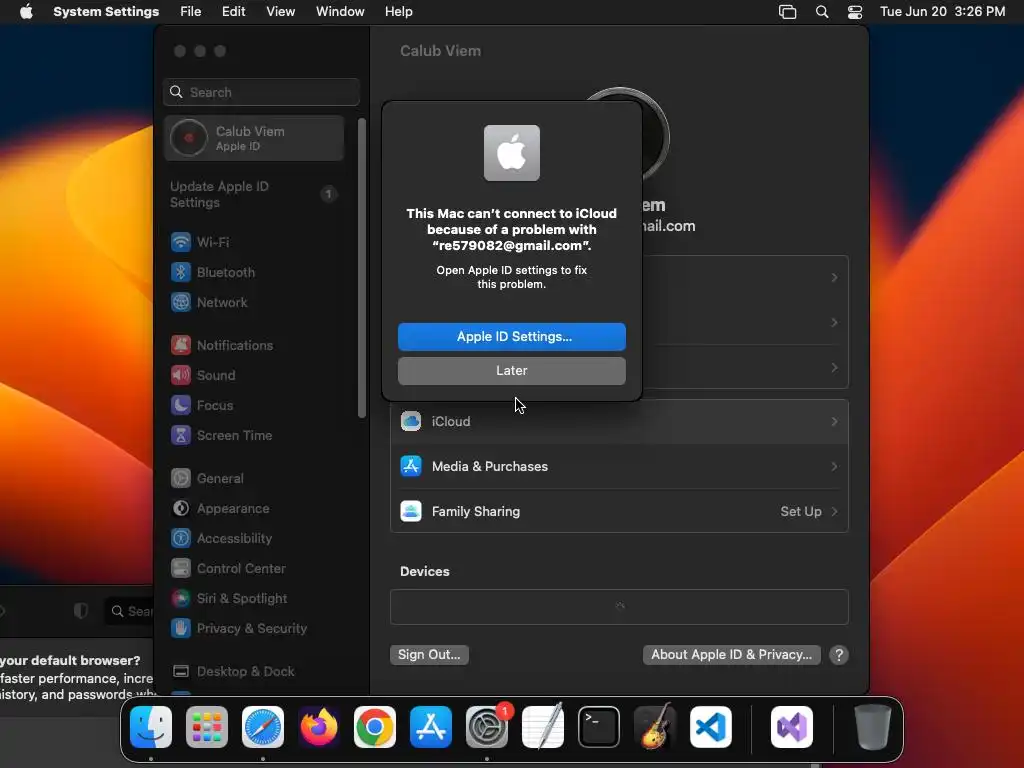
Task: Open the Window menu
Action: pos(340,12)
